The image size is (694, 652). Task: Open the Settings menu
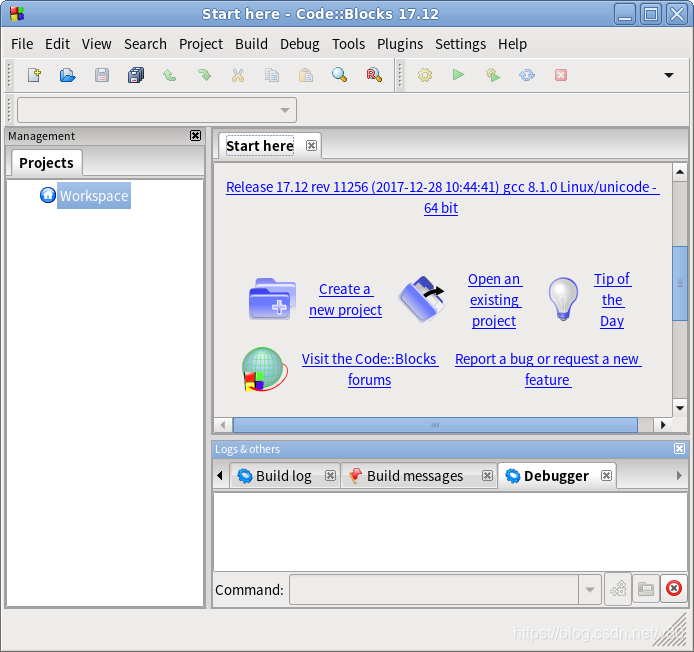[460, 44]
